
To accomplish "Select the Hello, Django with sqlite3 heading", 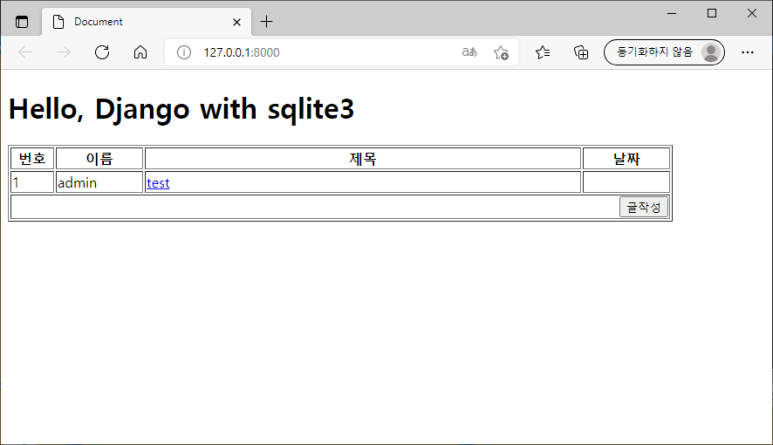I will 181,109.
